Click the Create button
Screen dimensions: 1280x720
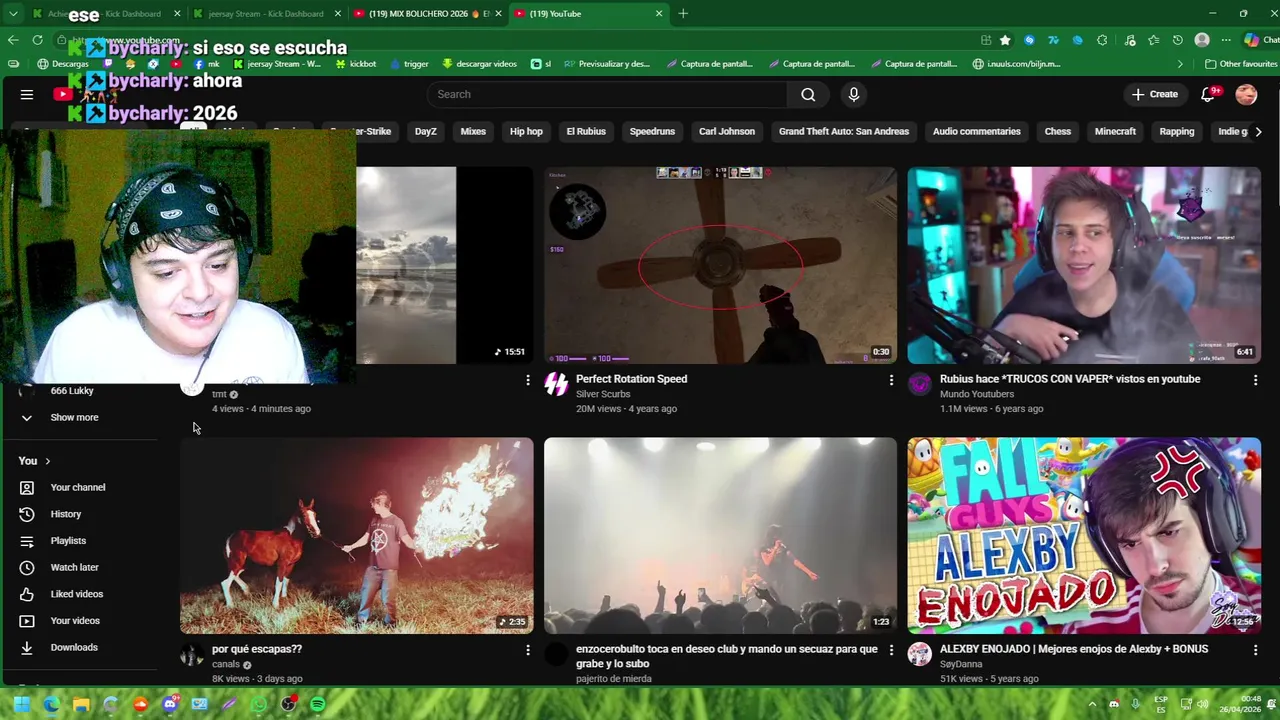[x=1154, y=94]
